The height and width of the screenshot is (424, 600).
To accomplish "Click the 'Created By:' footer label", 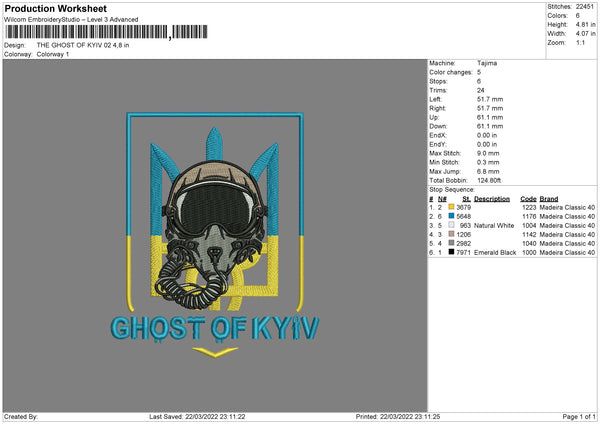I will click(21, 417).
